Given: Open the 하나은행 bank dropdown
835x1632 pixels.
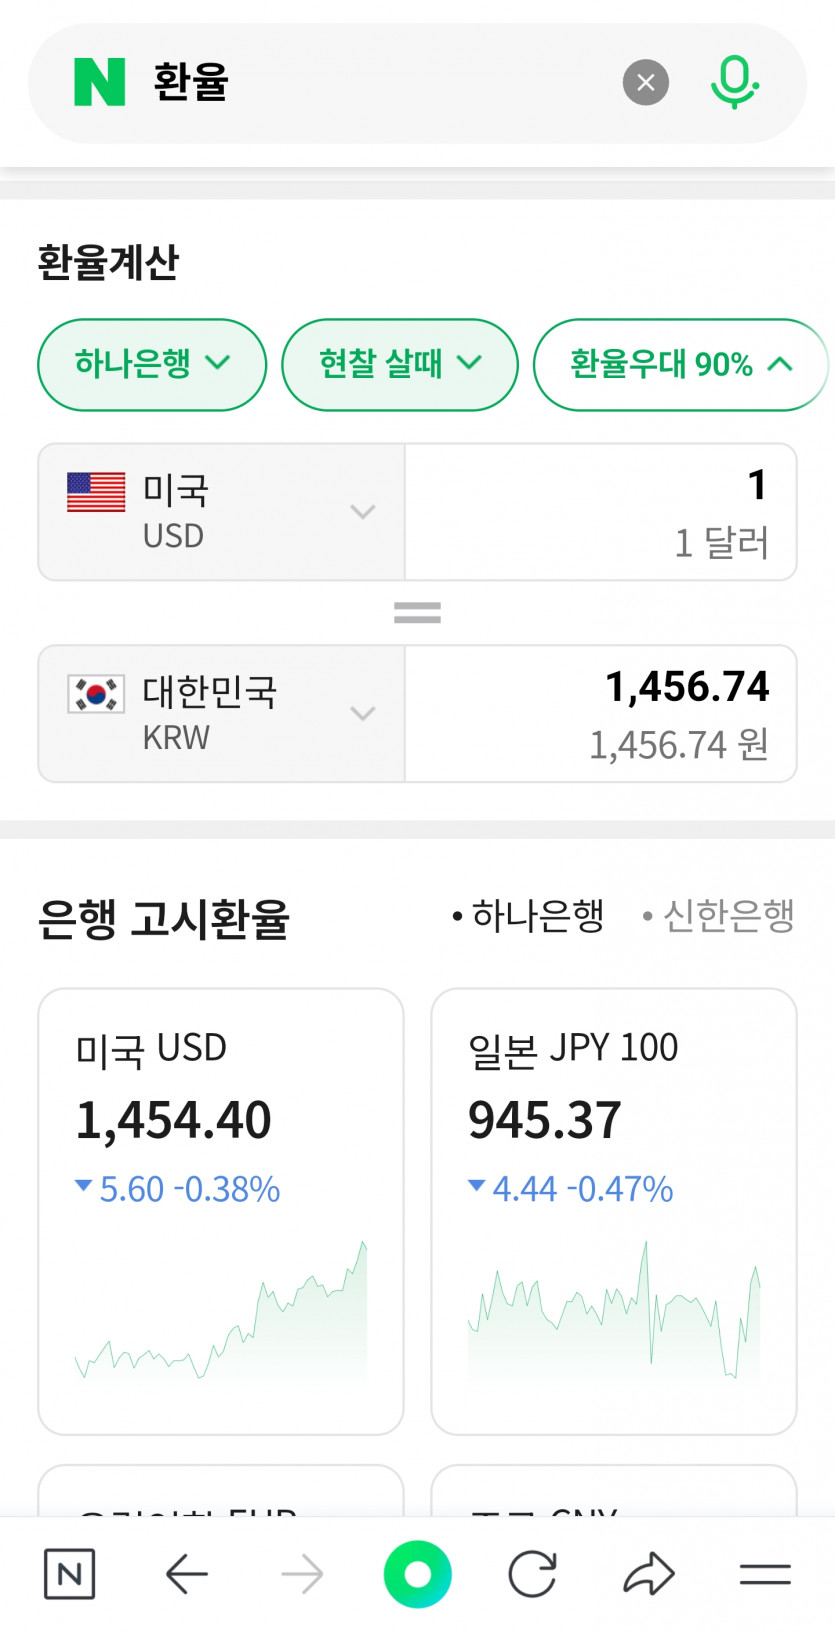Looking at the screenshot, I should [152, 364].
